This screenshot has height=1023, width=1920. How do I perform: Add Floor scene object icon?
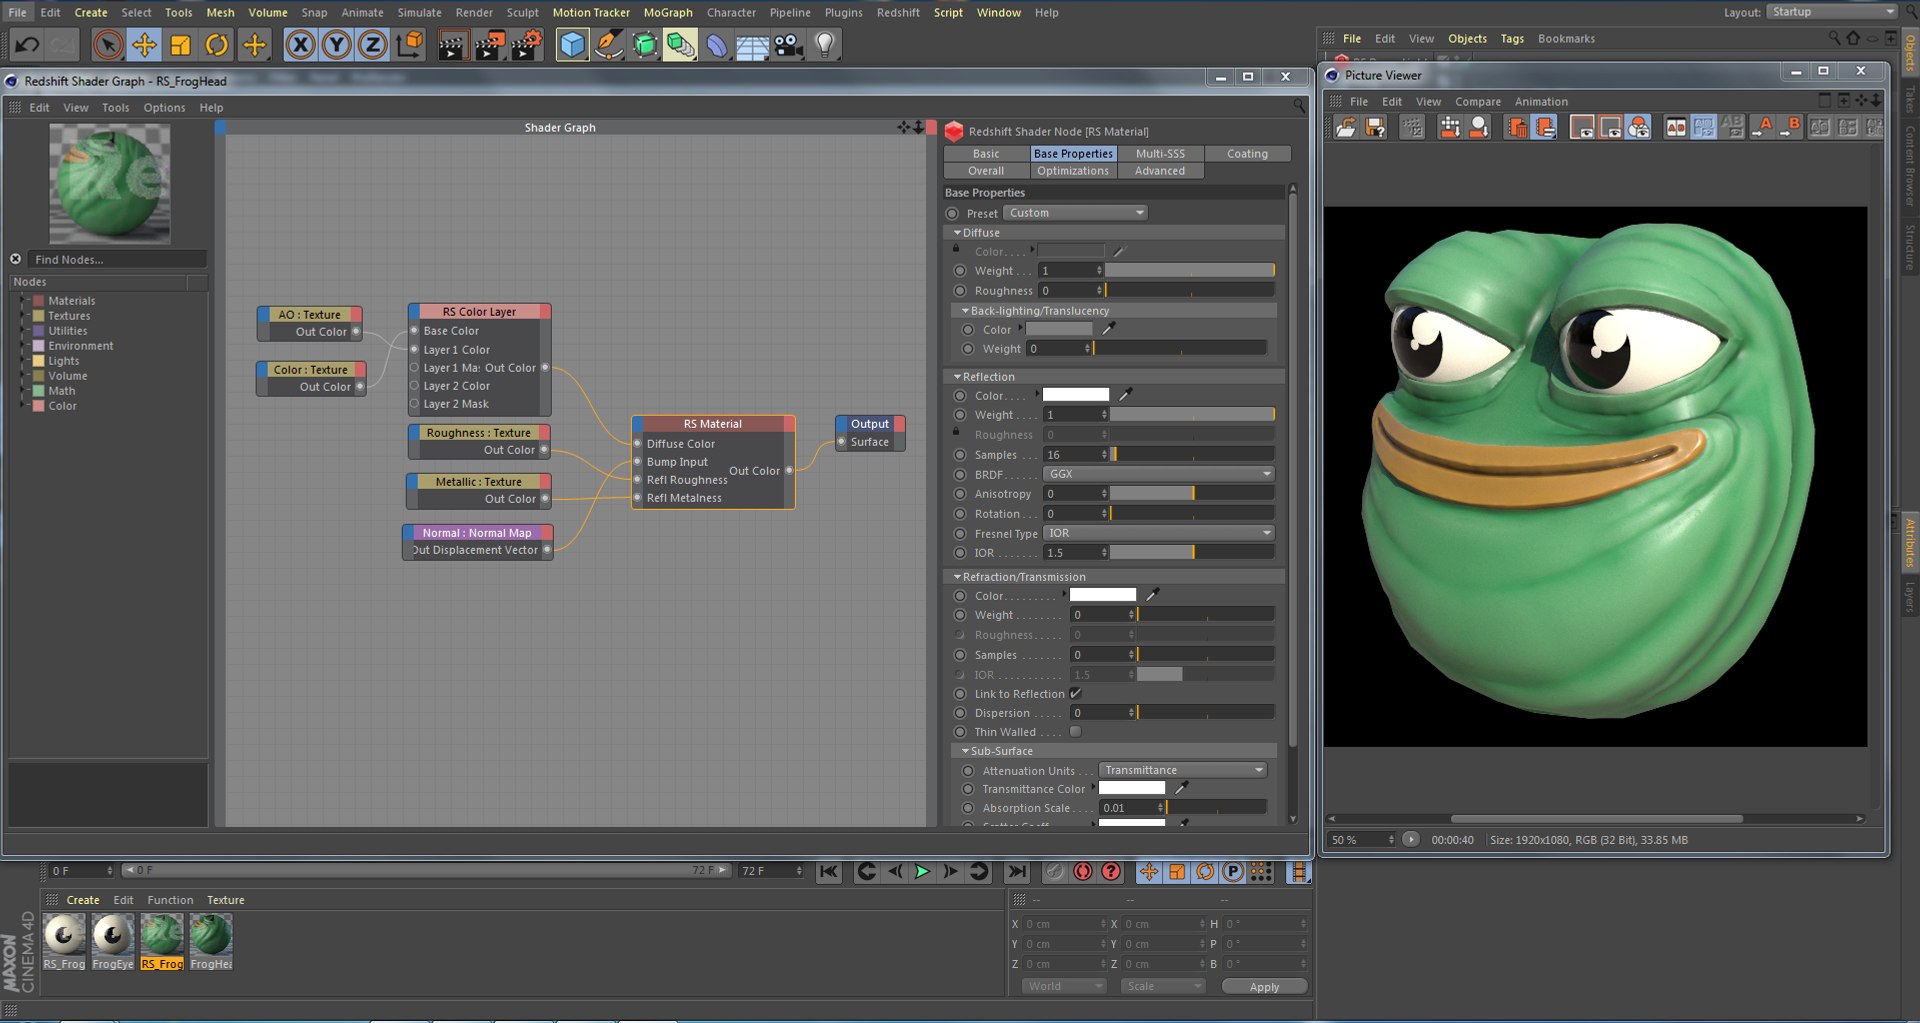coord(753,45)
